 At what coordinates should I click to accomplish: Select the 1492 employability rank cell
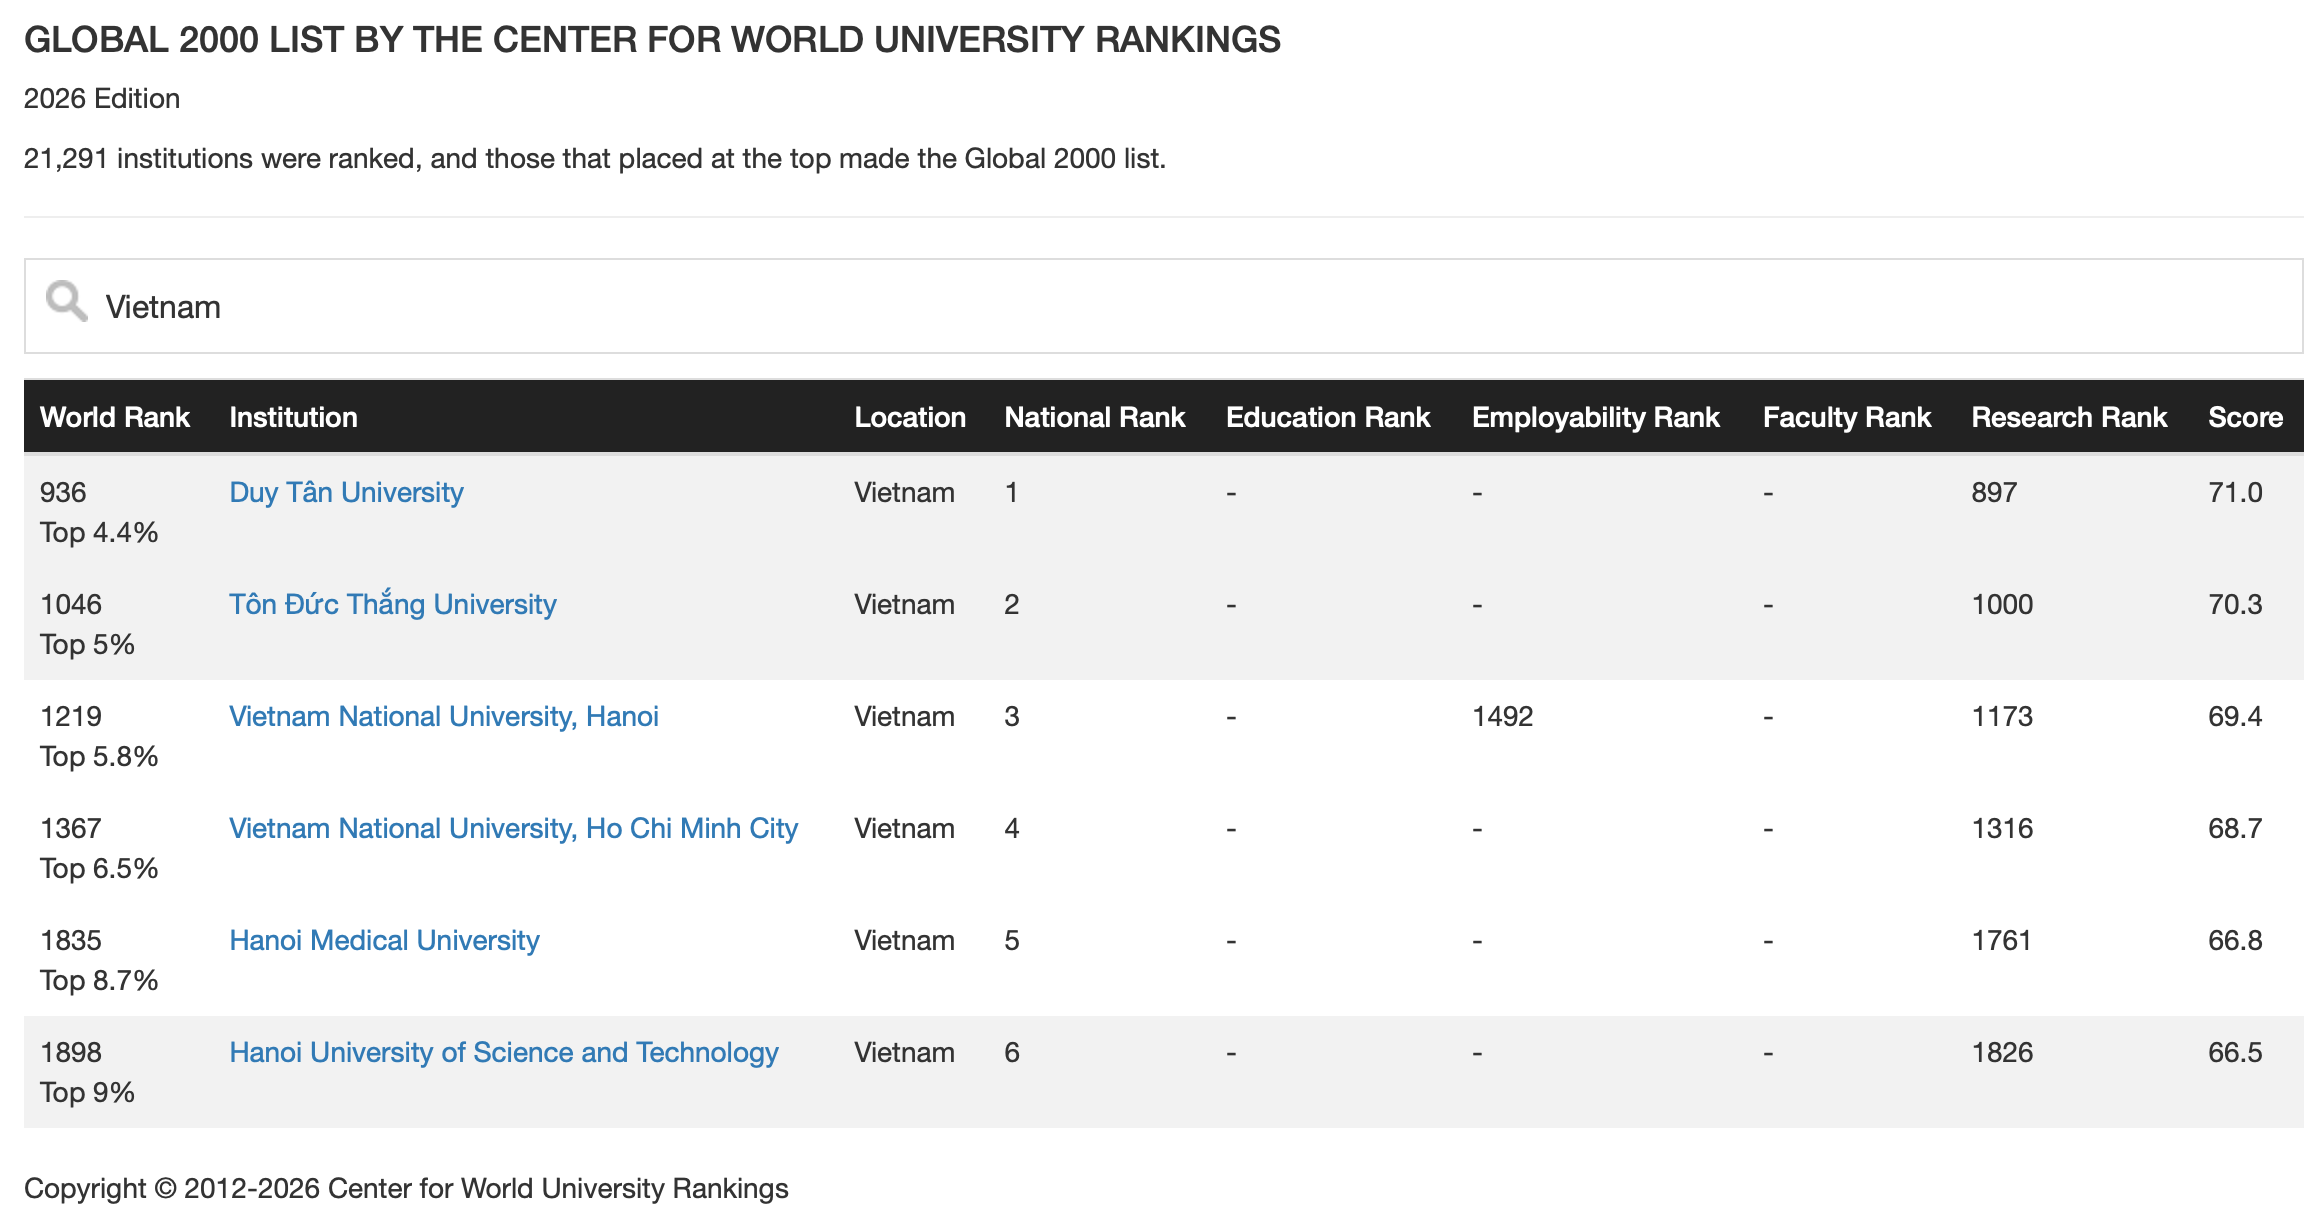1502,716
